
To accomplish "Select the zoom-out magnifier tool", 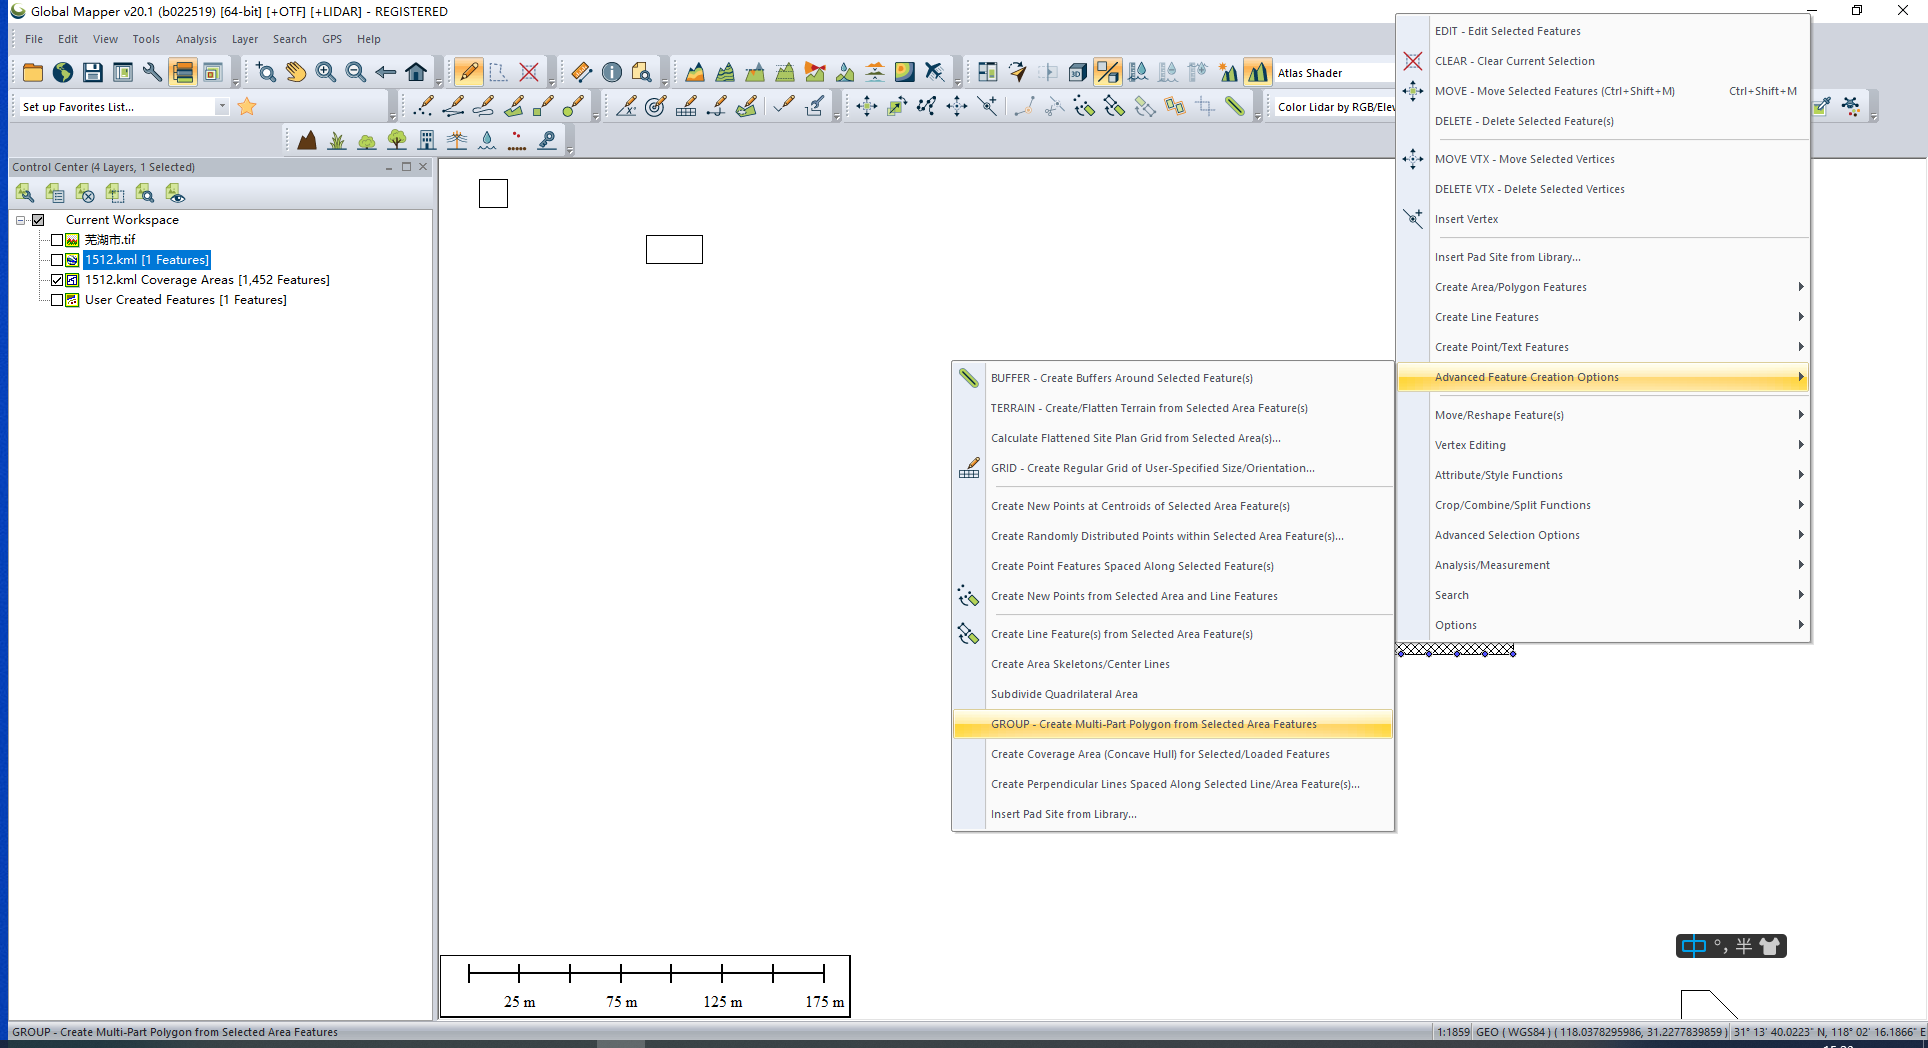I will (356, 72).
